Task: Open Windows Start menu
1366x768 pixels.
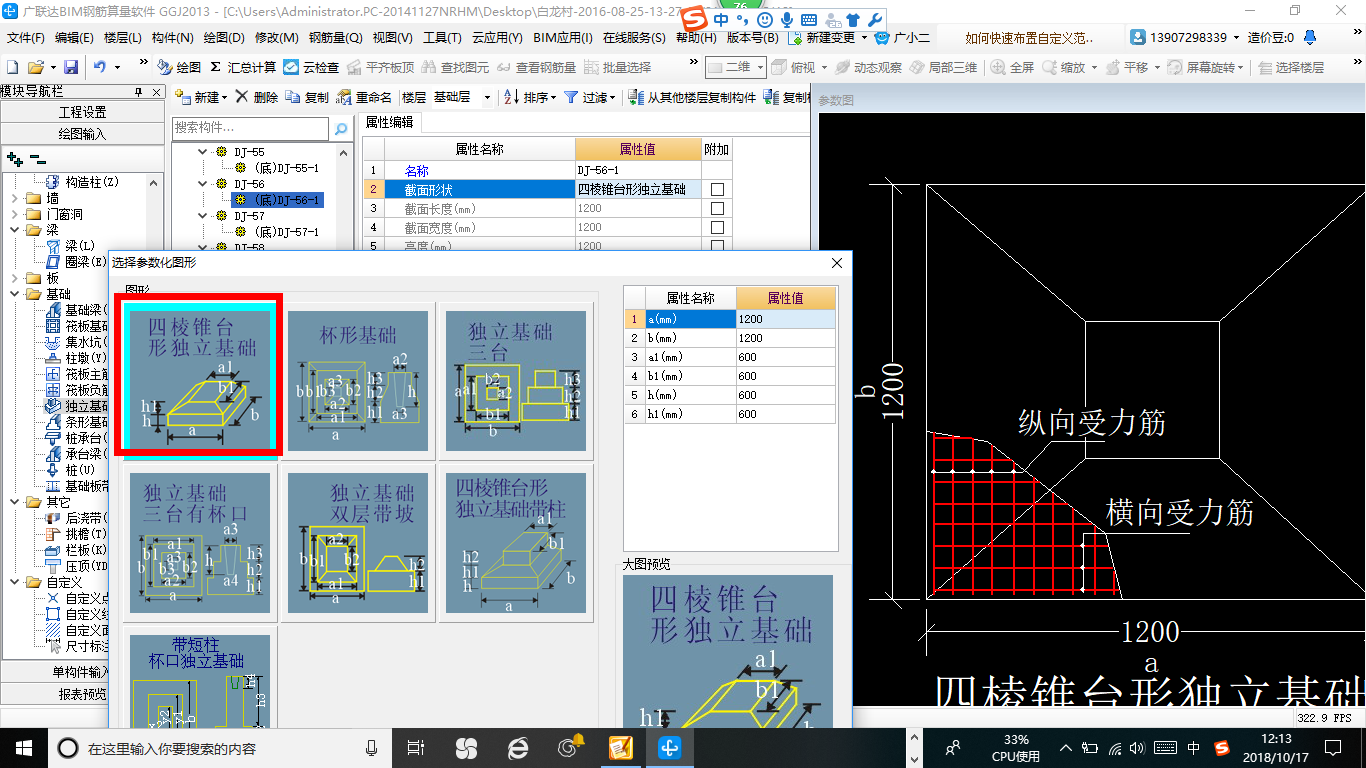Action: pyautogui.click(x=23, y=748)
